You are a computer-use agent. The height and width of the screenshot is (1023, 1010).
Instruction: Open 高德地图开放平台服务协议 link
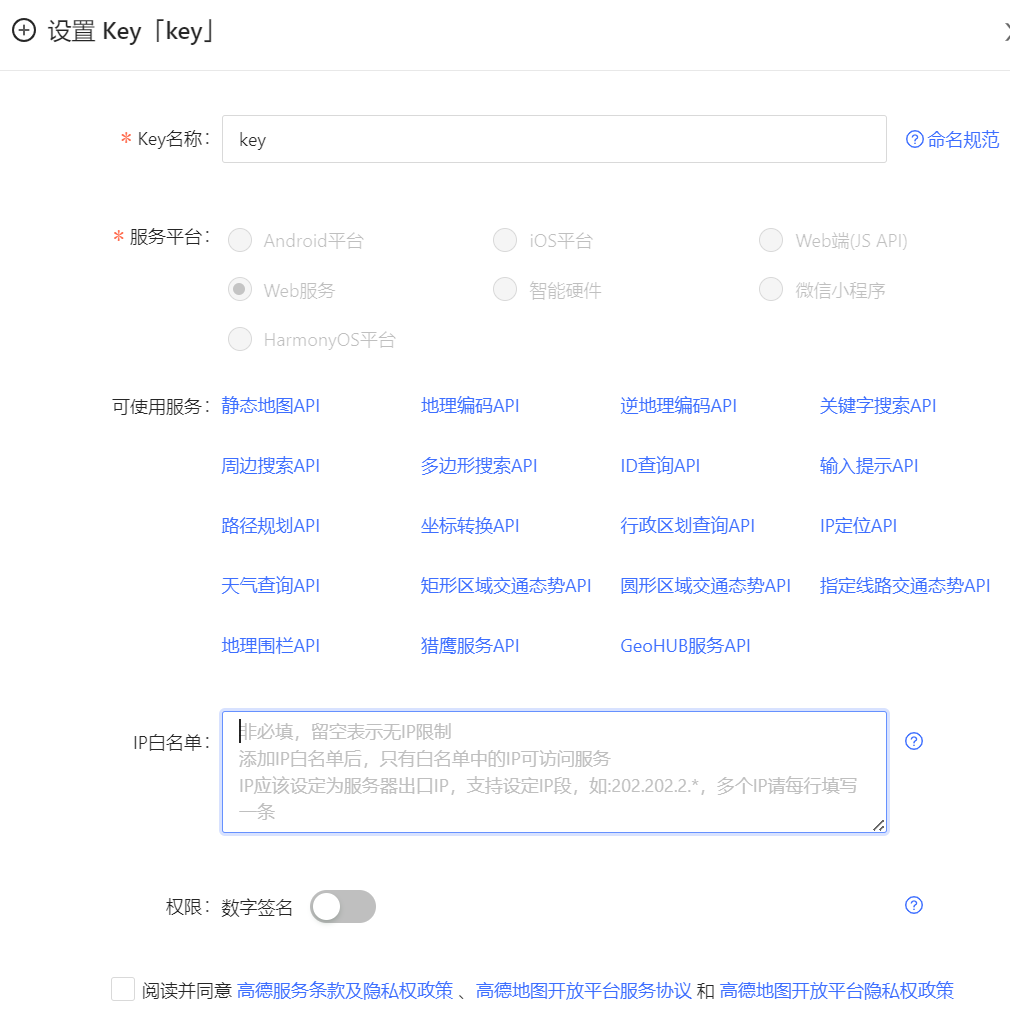tap(583, 990)
